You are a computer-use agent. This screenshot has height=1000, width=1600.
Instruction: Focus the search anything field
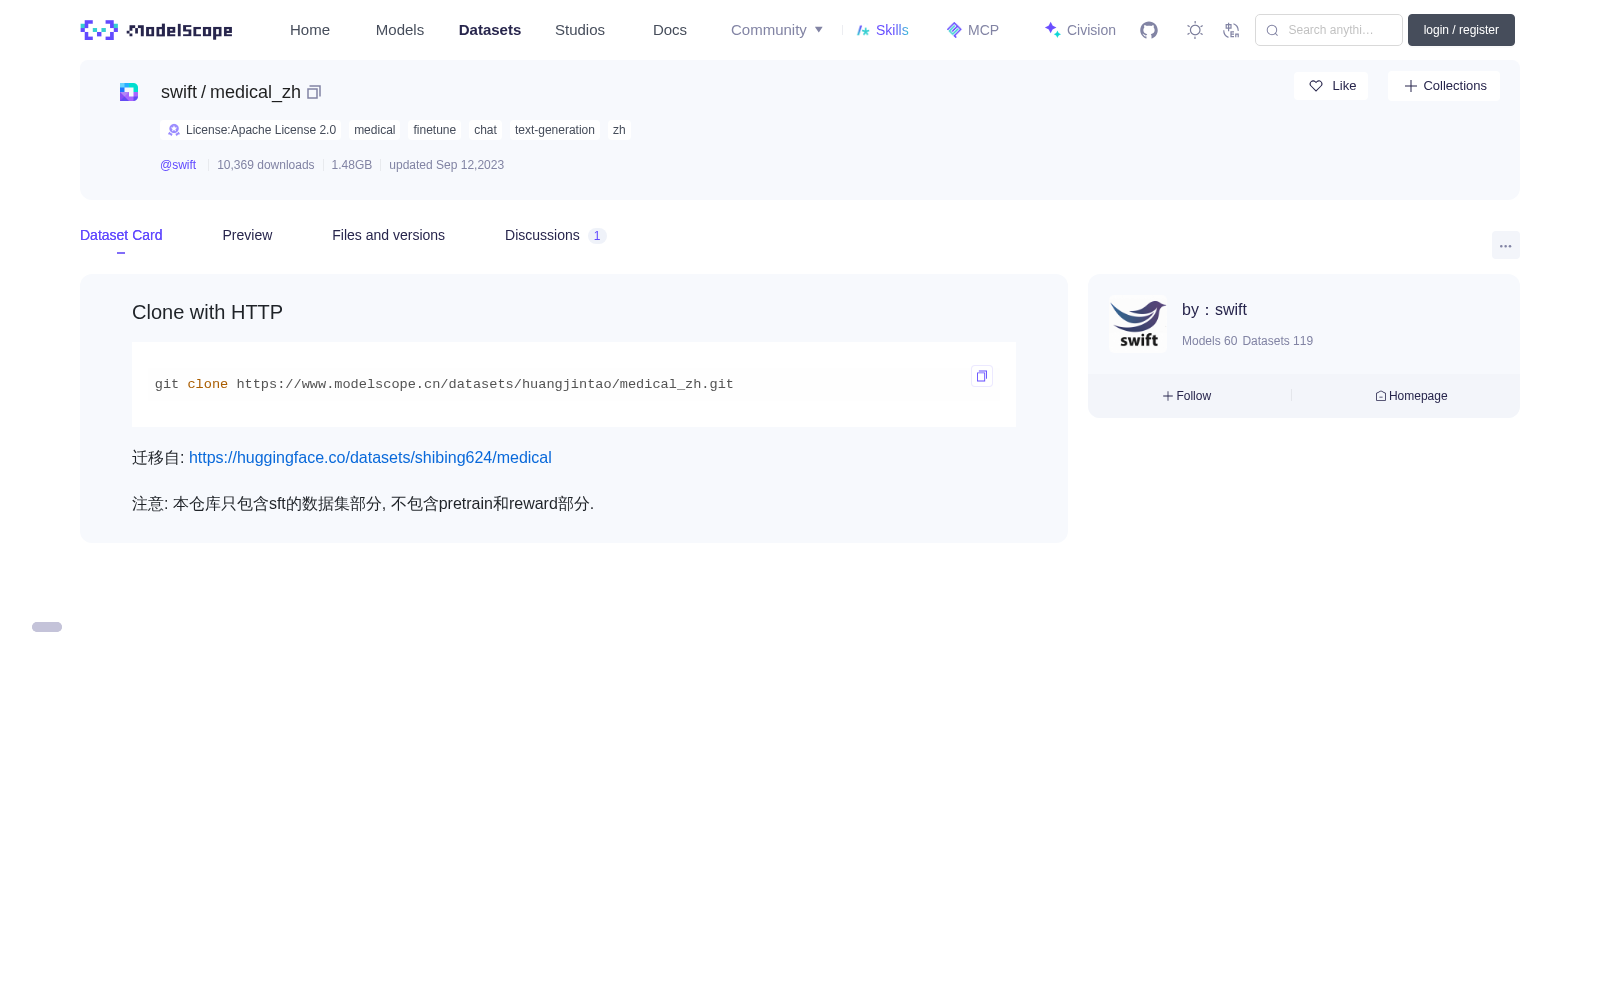pyautogui.click(x=1329, y=30)
